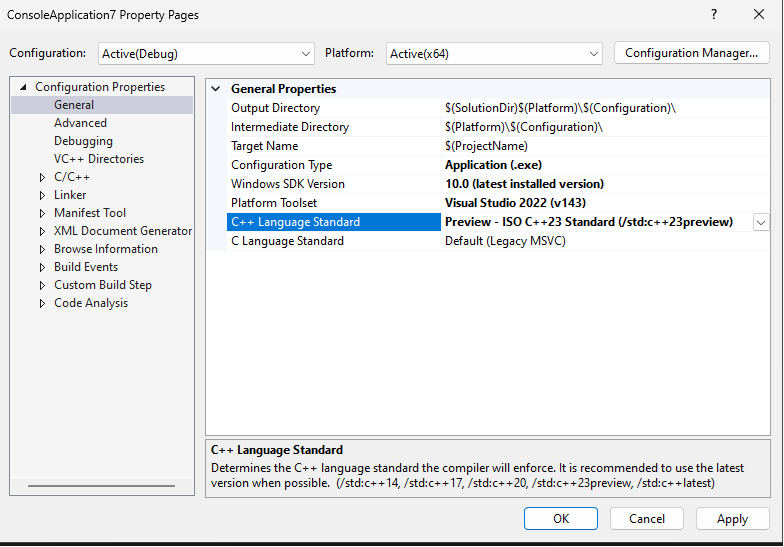The width and height of the screenshot is (784, 547).
Task: Select the C++ Language Standard property
Action: [334, 222]
